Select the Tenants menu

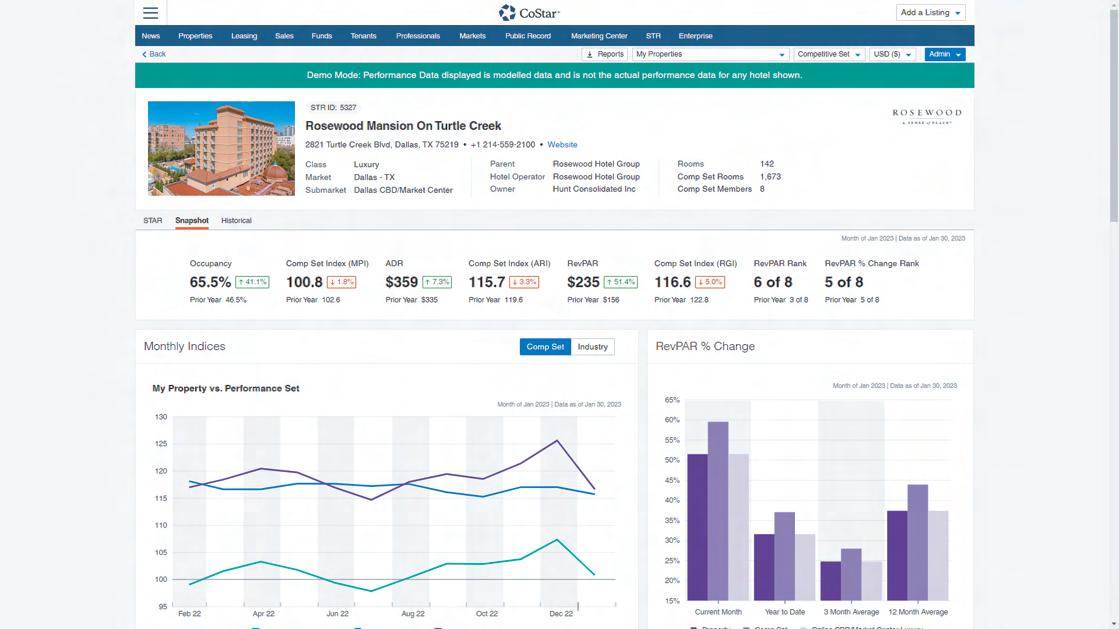click(363, 36)
